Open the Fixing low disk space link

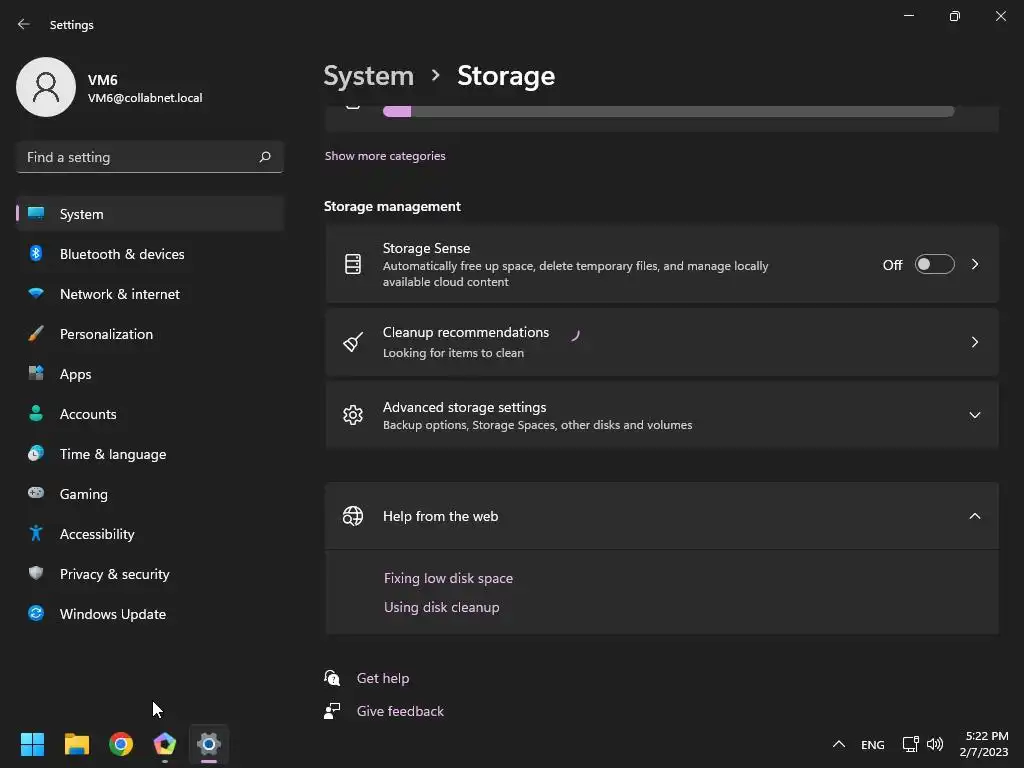[448, 578]
